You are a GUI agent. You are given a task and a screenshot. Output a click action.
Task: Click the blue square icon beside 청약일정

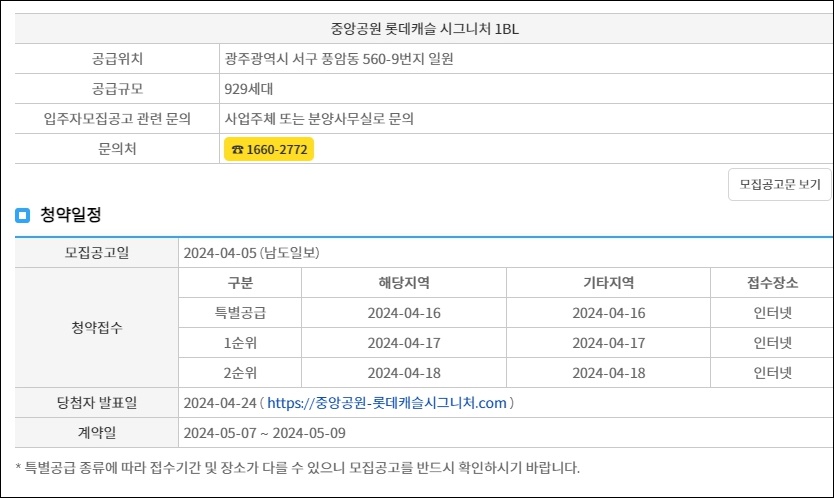pos(22,215)
